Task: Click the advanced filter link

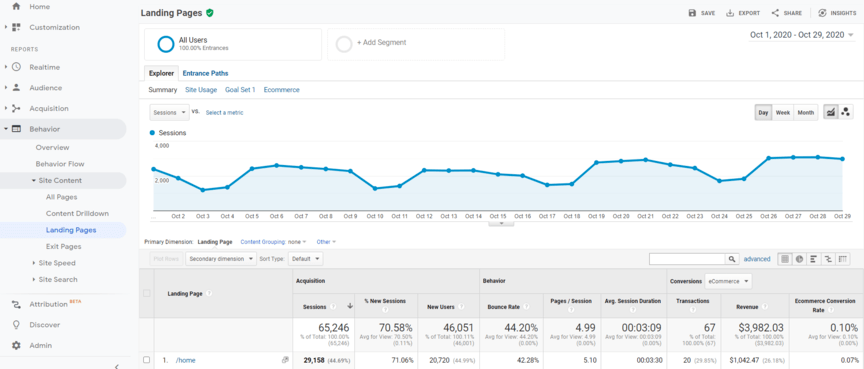Action: (x=757, y=259)
